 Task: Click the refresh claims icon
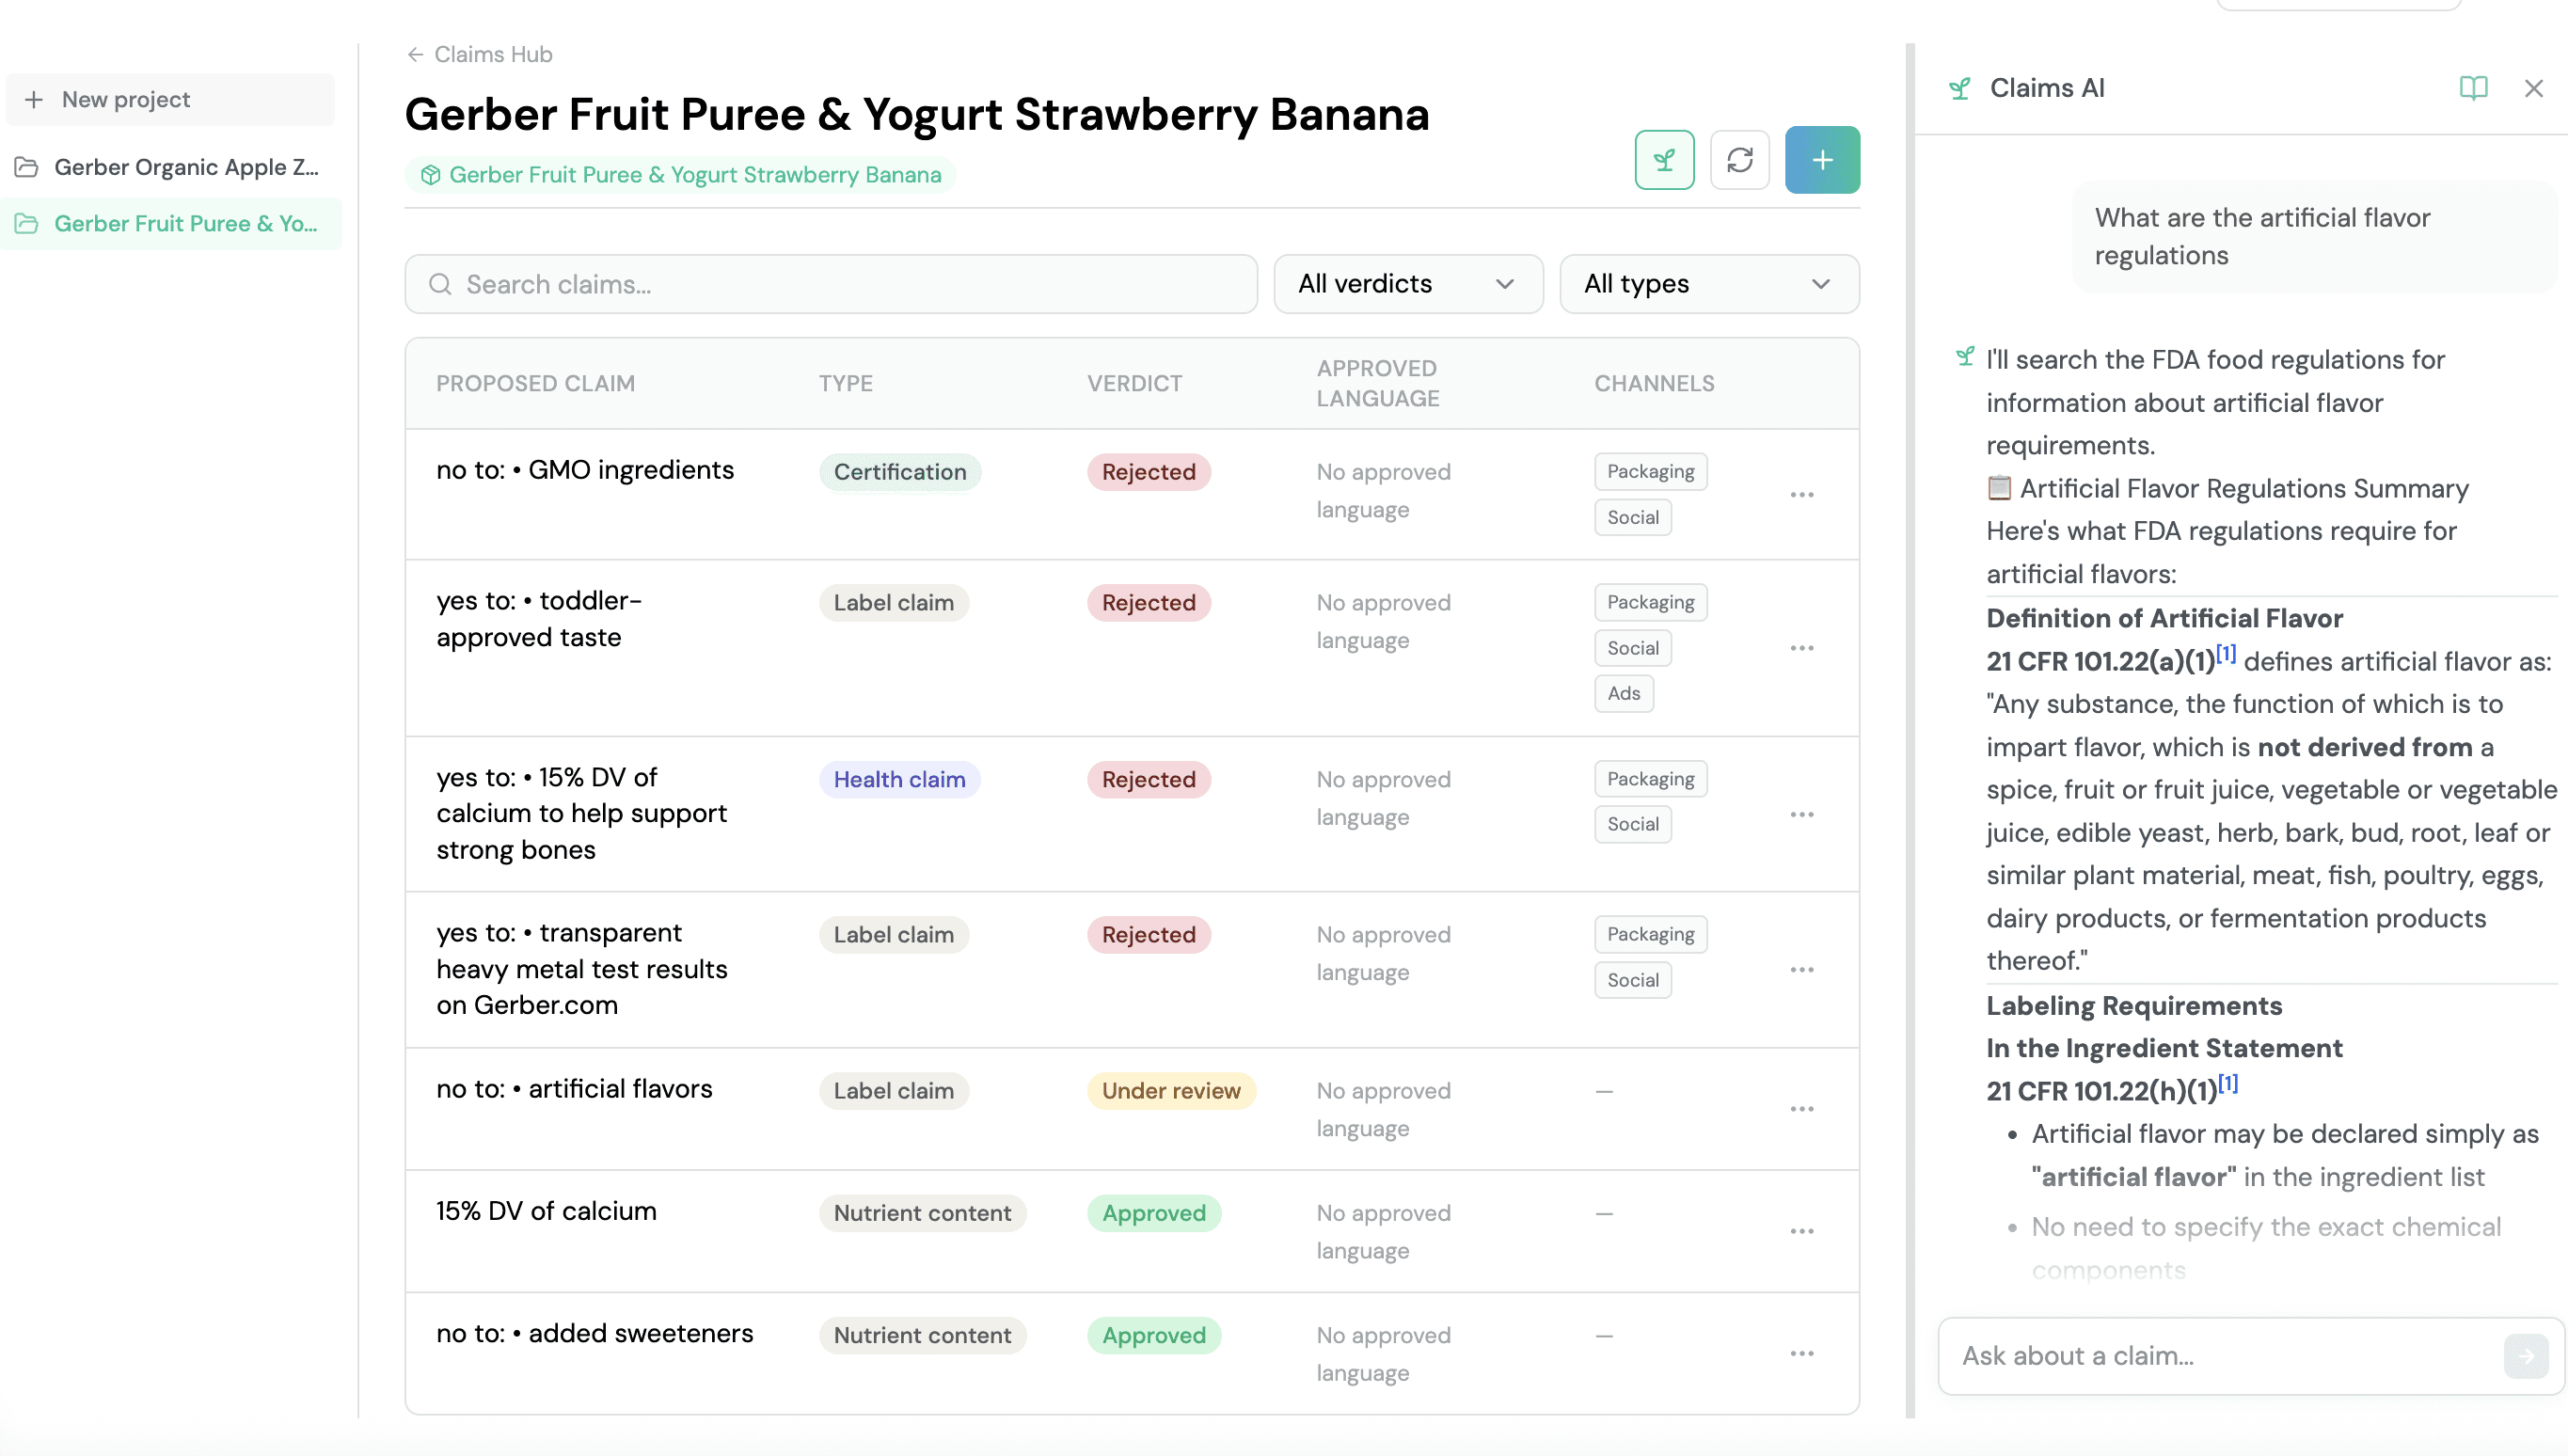click(1739, 160)
